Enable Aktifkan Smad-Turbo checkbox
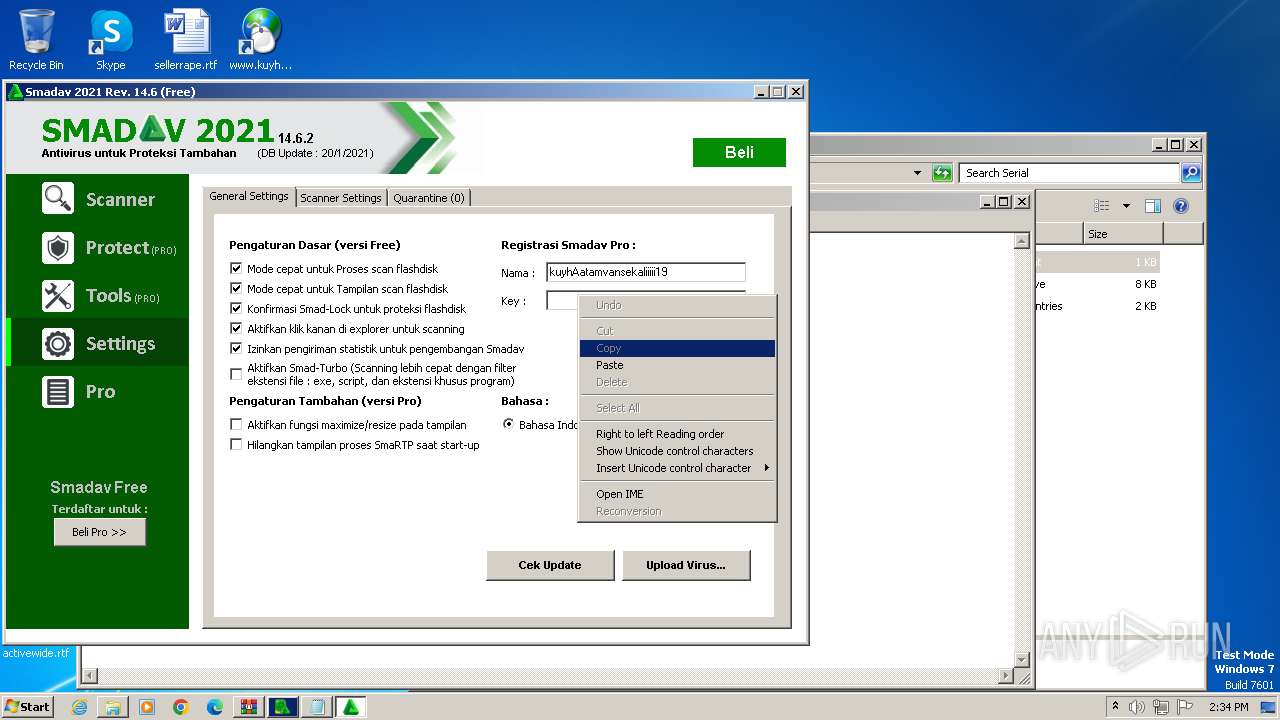1280x720 pixels. [236, 374]
